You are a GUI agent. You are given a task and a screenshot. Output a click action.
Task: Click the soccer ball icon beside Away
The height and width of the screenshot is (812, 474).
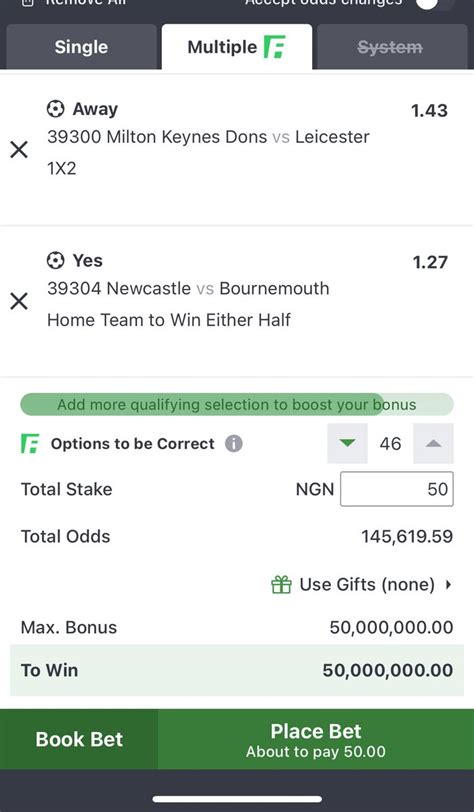55,109
